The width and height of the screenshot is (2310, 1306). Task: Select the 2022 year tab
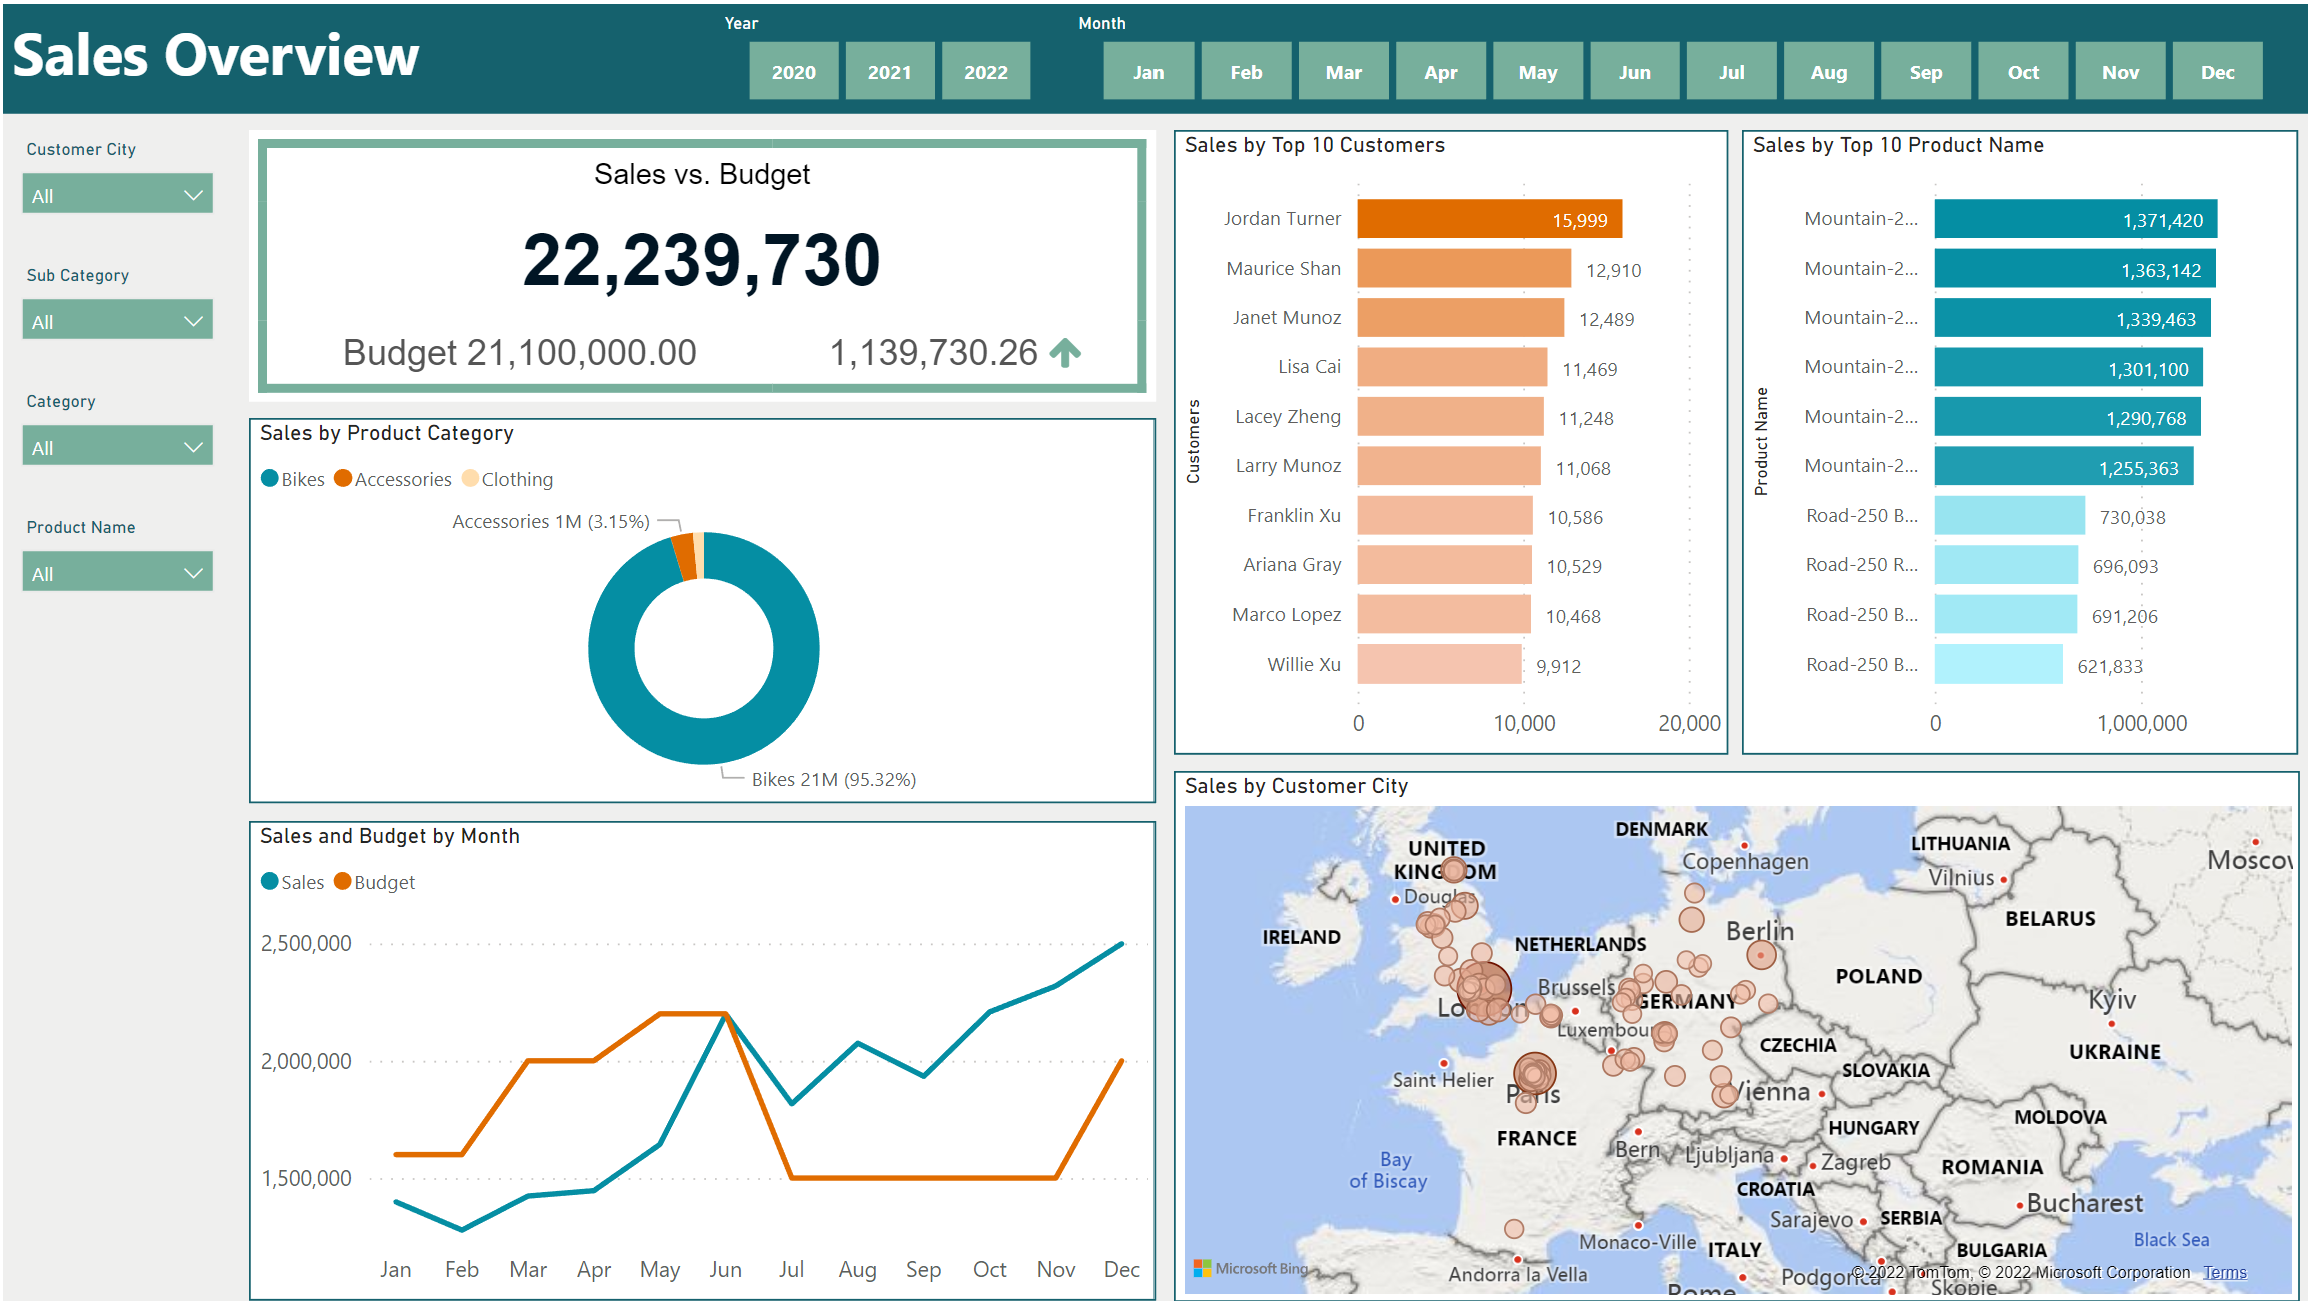(986, 70)
